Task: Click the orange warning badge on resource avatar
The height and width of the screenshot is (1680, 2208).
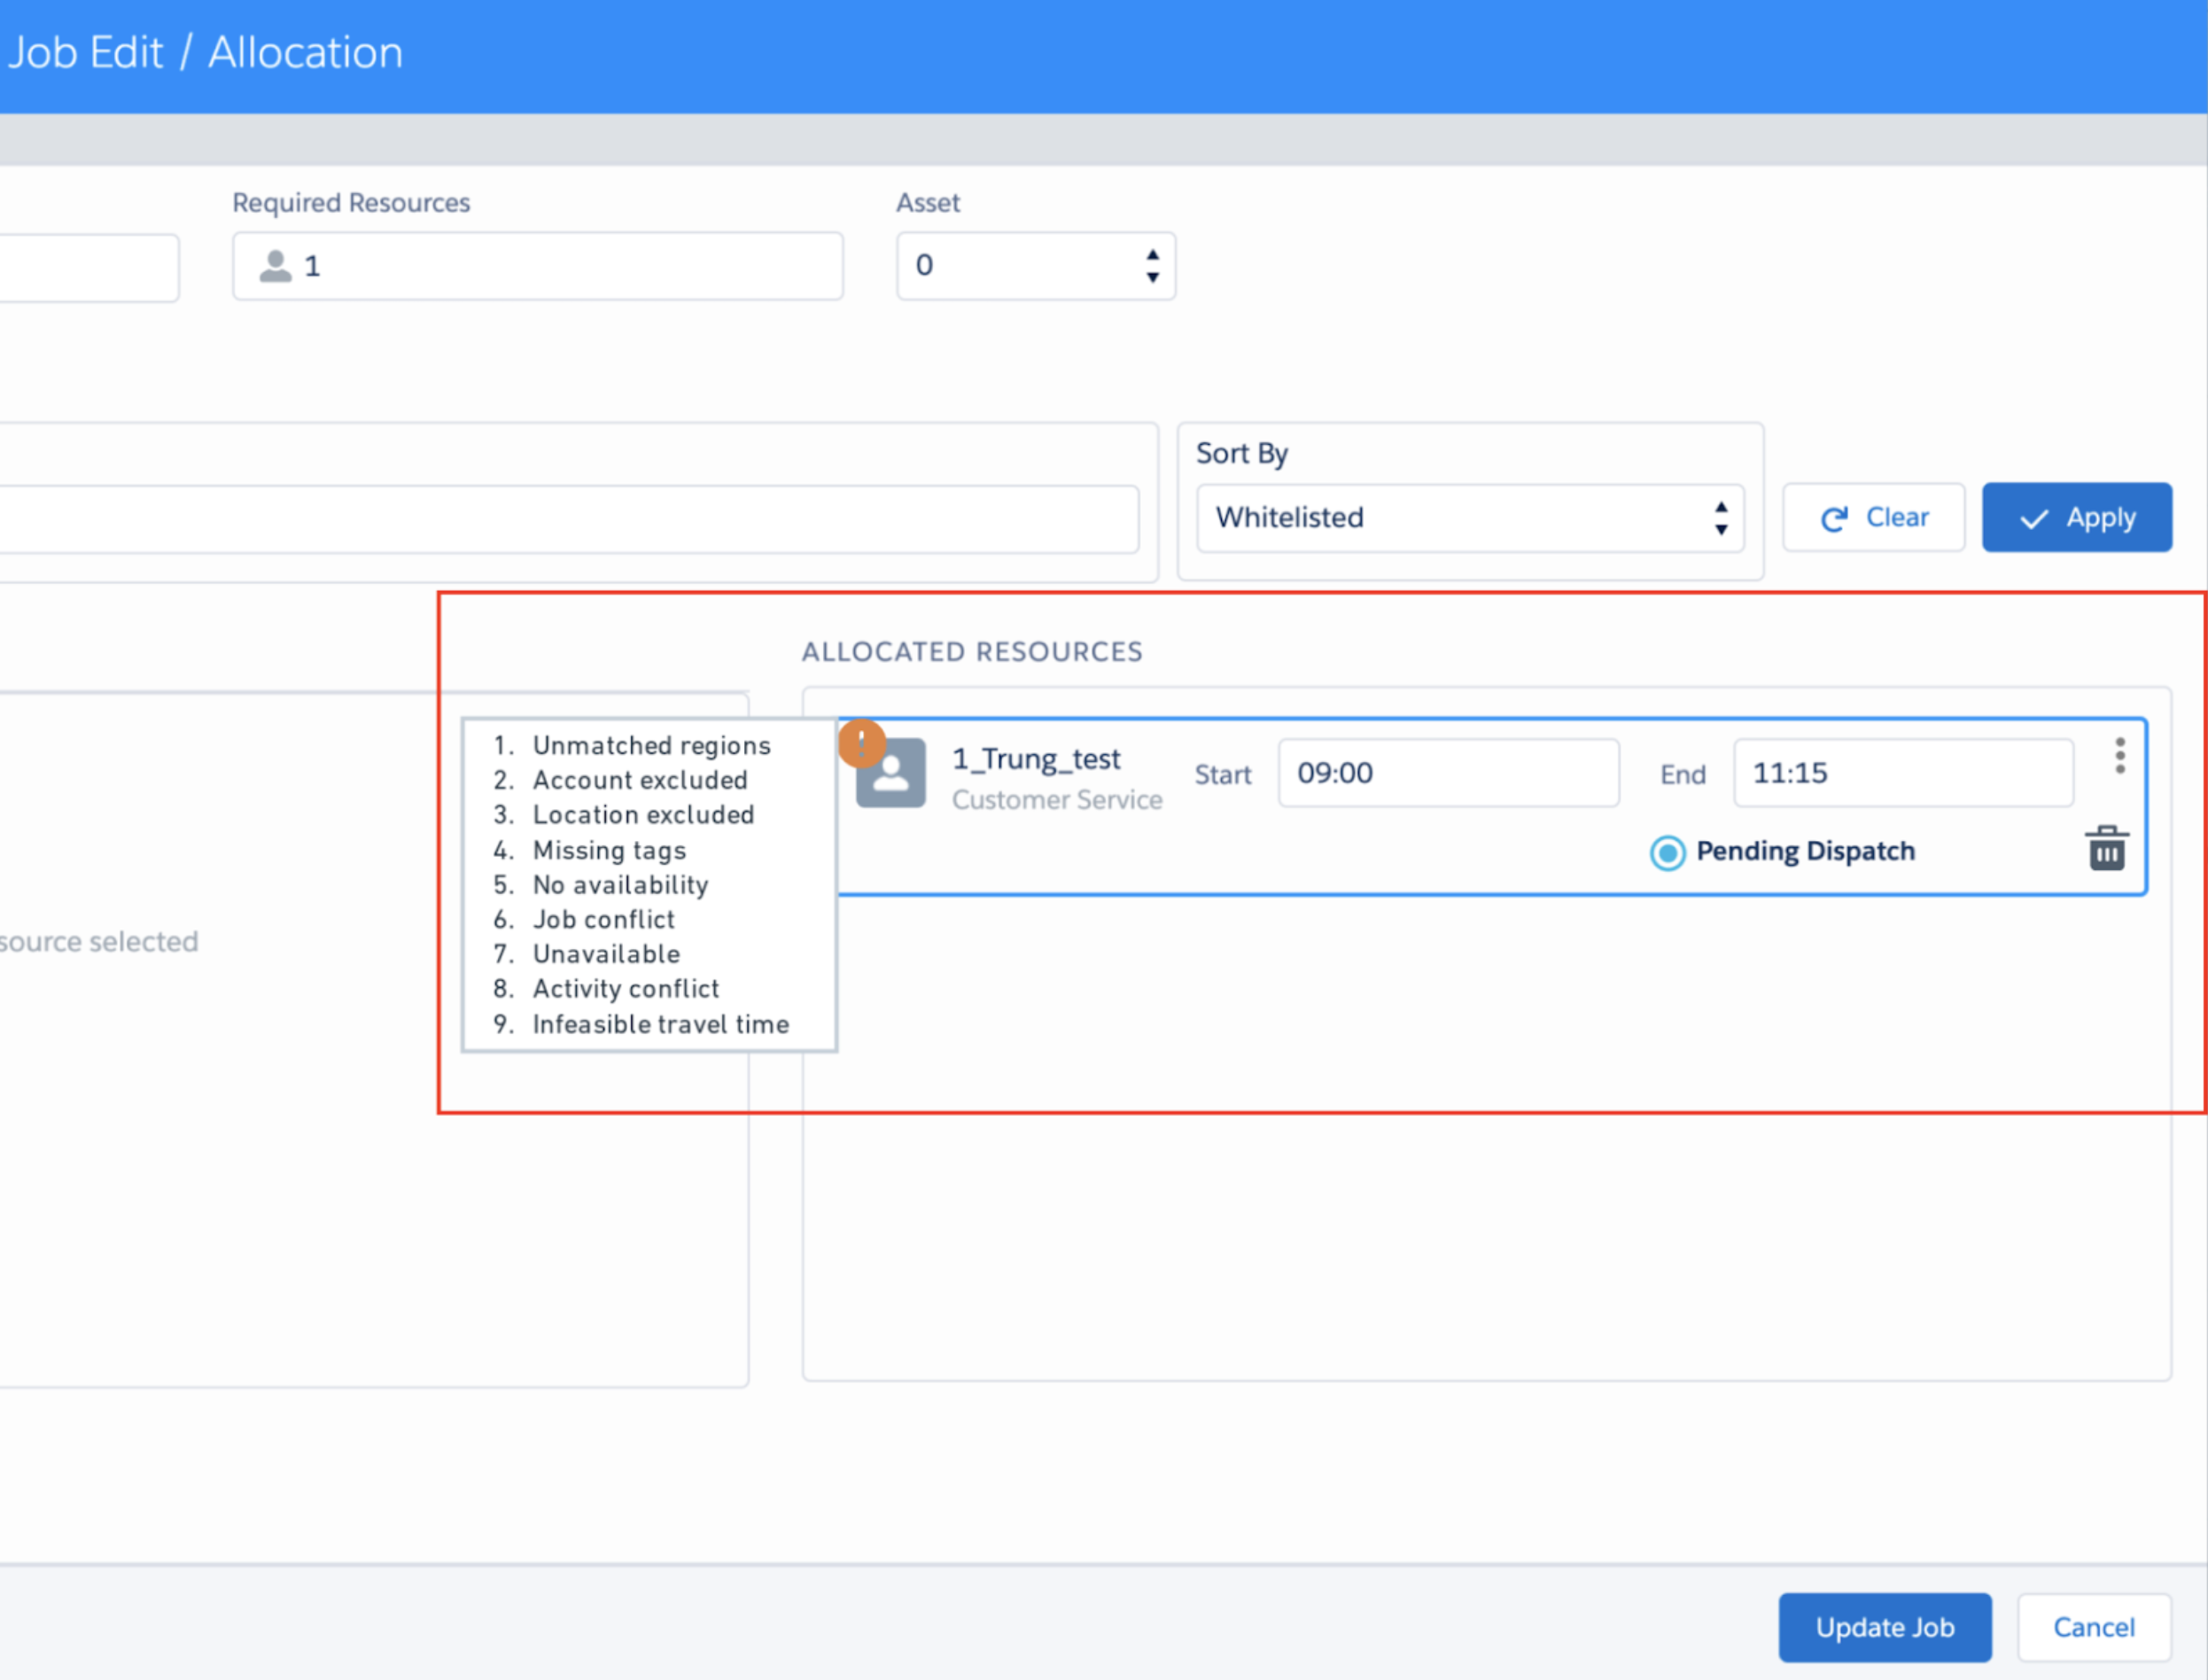Action: pyautogui.click(x=861, y=743)
